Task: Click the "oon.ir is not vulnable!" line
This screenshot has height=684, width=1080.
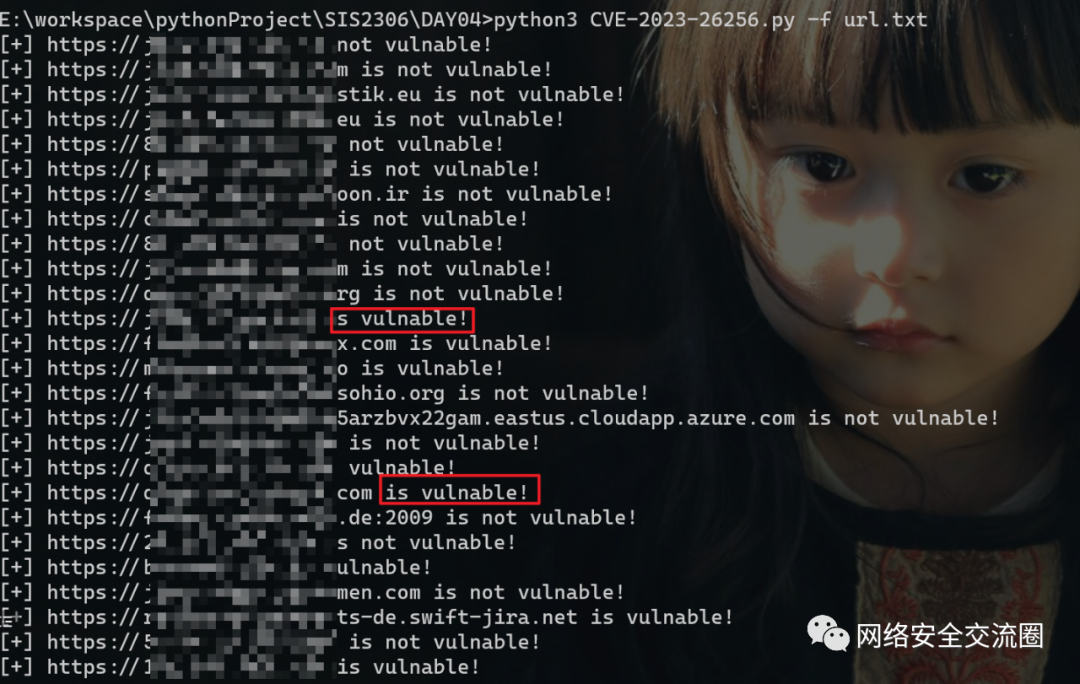Action: coord(474,194)
